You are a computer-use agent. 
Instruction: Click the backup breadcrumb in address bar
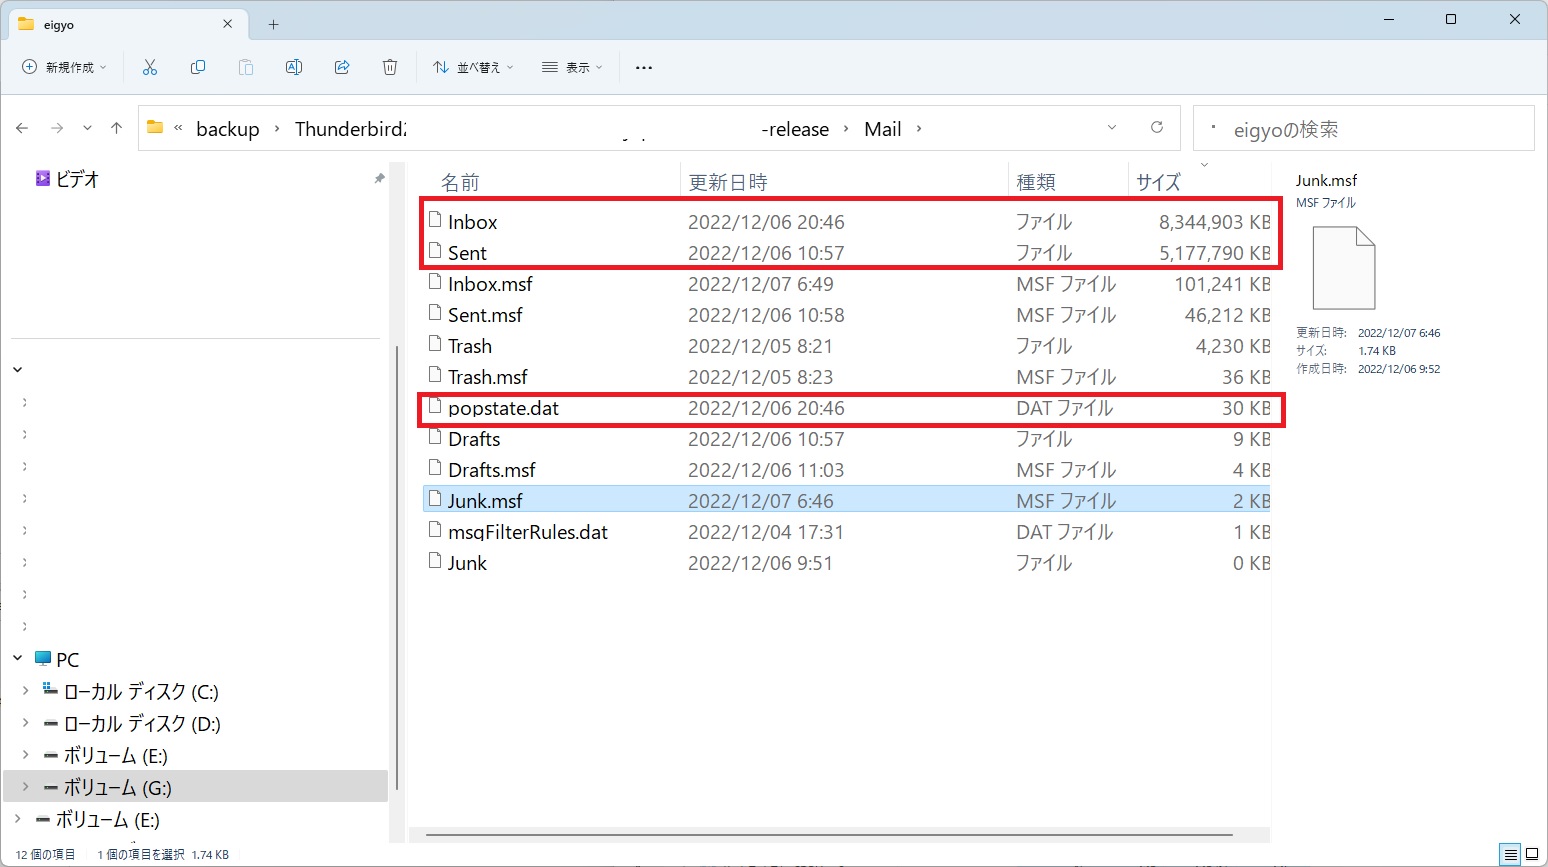[x=227, y=129]
